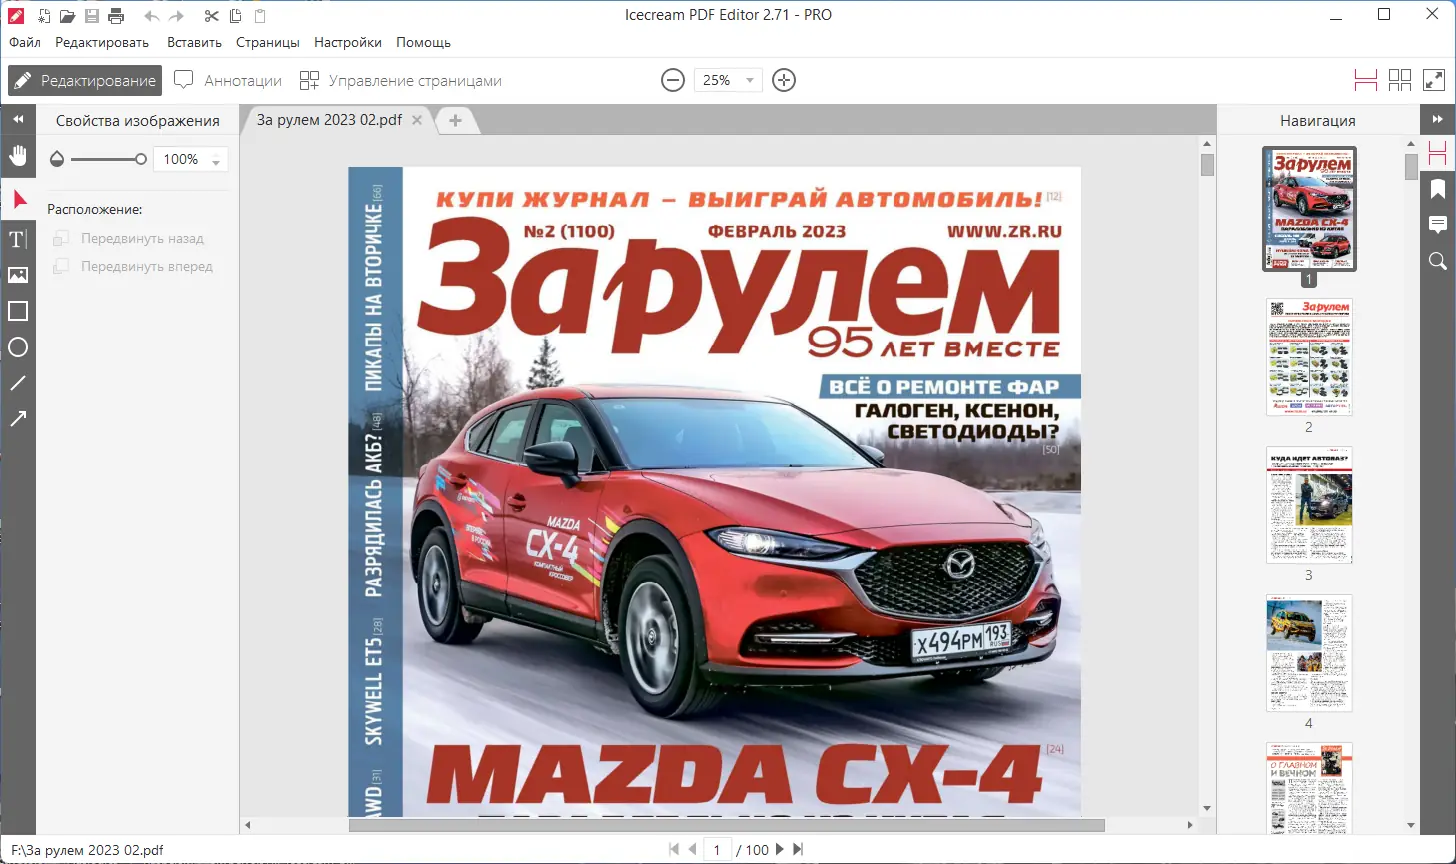Print the document with the printer icon
The width and height of the screenshot is (1456, 864).
point(116,16)
